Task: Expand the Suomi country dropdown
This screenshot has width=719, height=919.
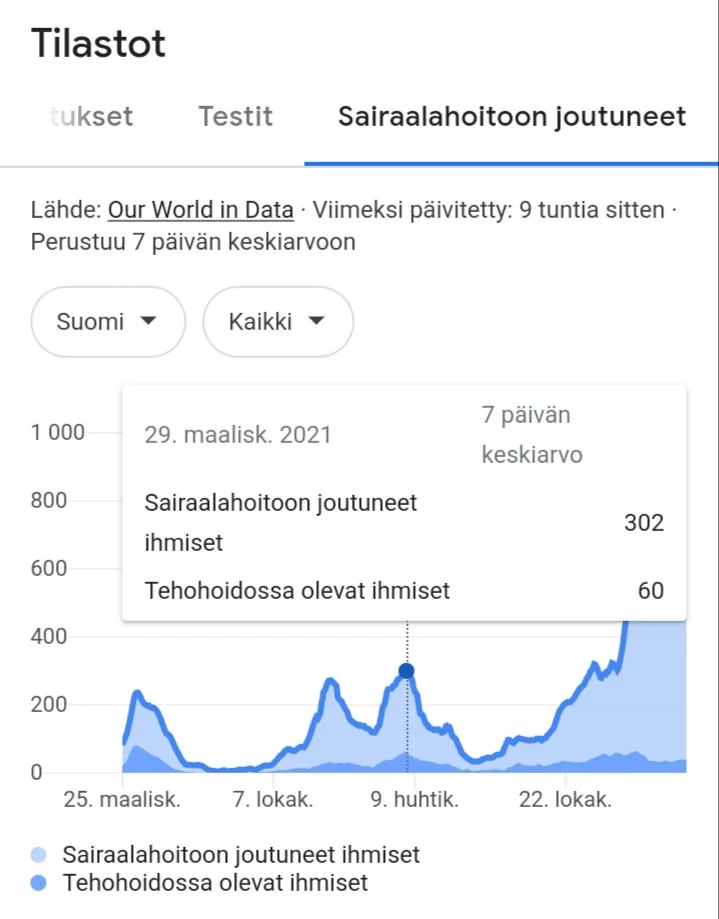Action: click(108, 322)
